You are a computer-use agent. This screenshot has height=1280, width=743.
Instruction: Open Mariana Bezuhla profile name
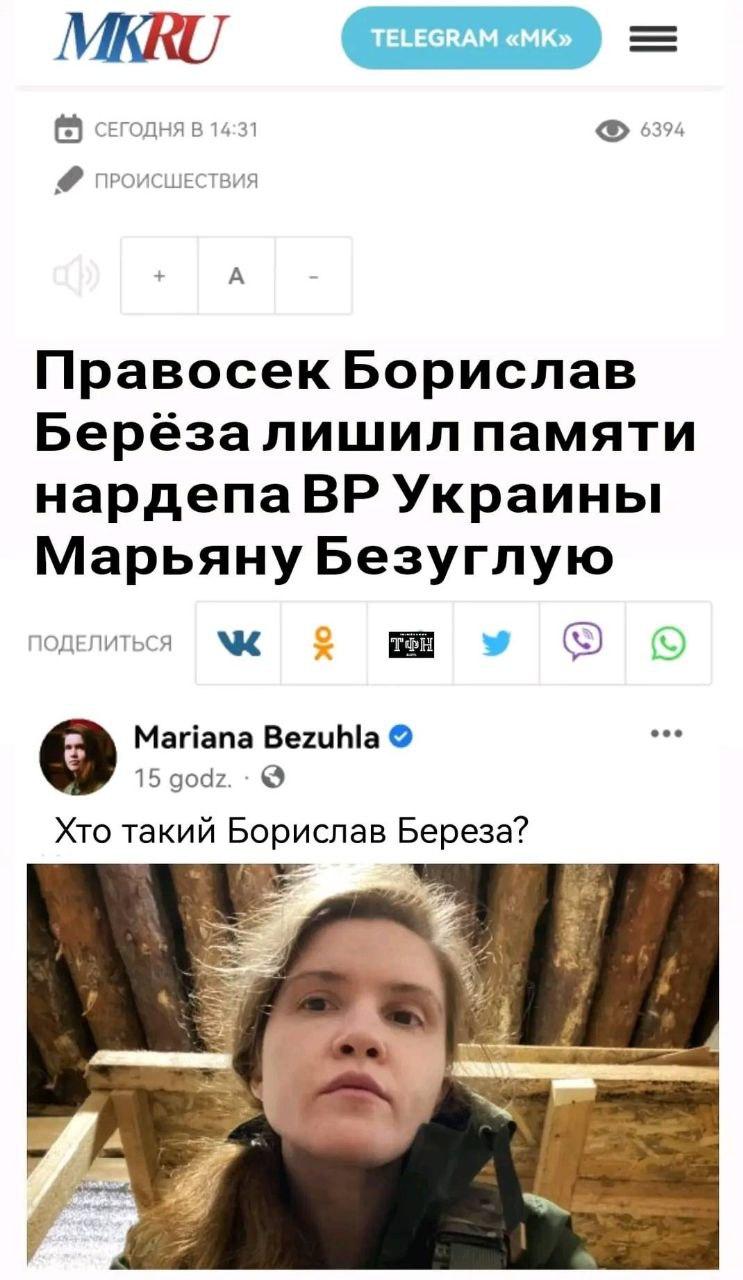(x=257, y=739)
